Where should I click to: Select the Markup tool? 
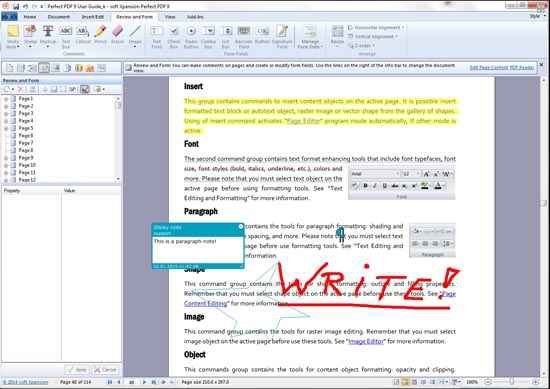coord(48,36)
